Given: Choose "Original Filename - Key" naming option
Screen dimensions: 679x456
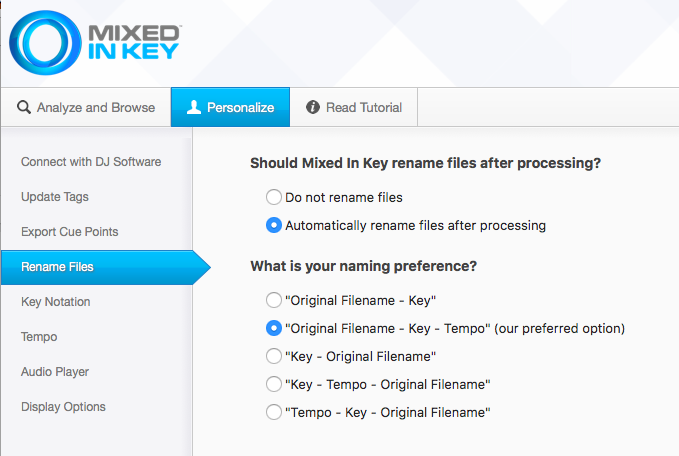Looking at the screenshot, I should [274, 300].
